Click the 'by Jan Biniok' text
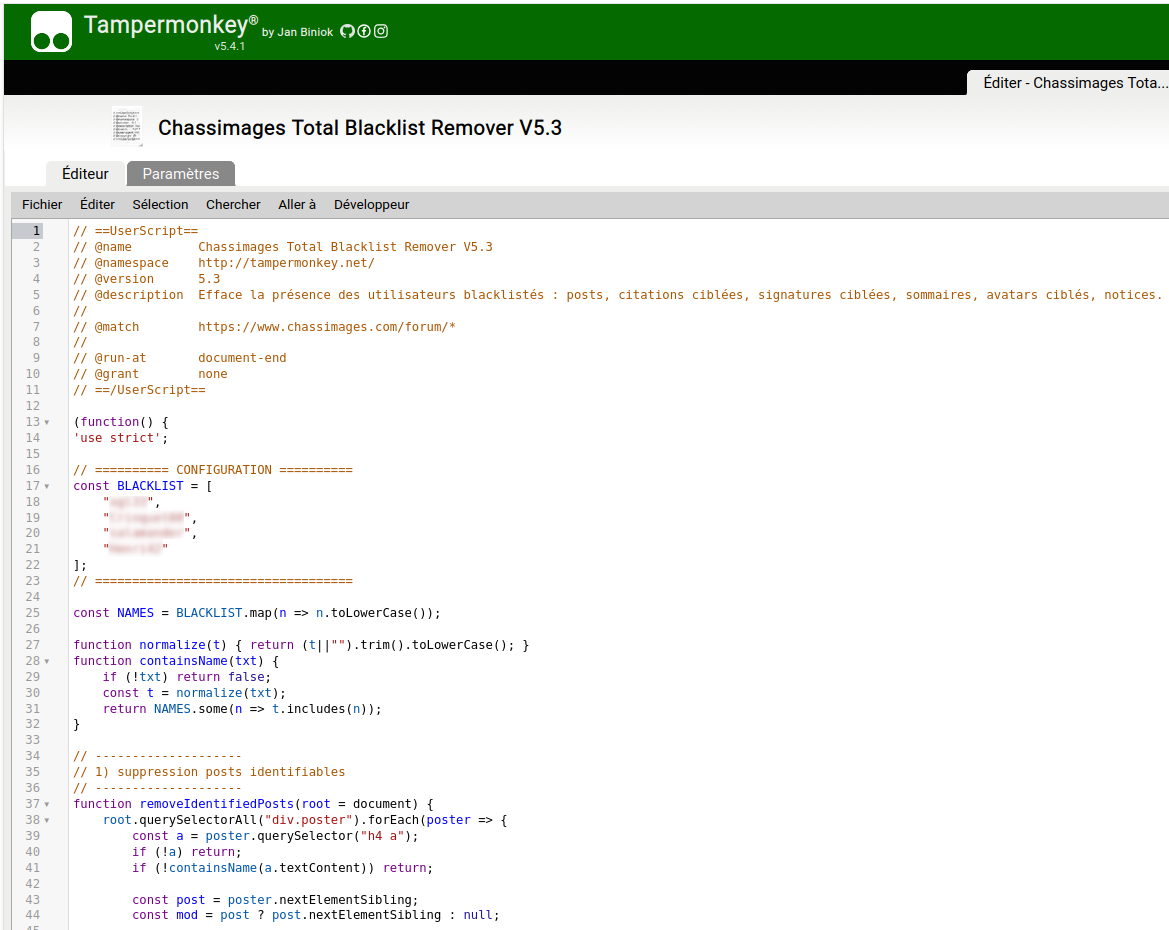This screenshot has width=1169, height=930. point(297,32)
